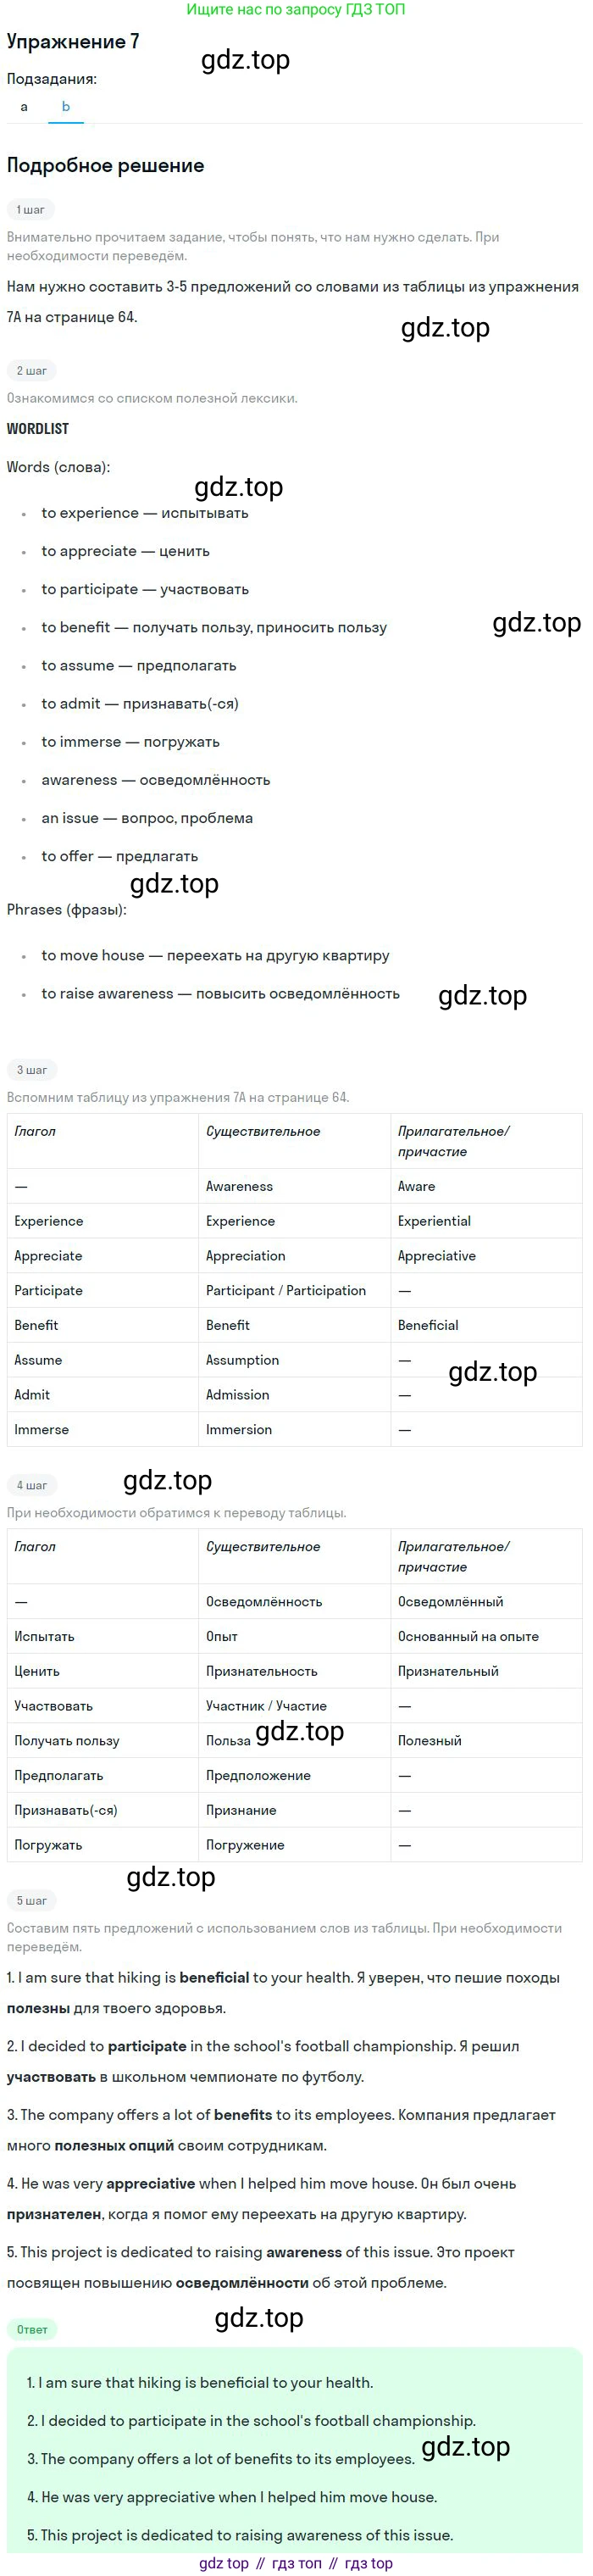Switch to subtask tab 'a'
593x2576 pixels.
point(24,107)
